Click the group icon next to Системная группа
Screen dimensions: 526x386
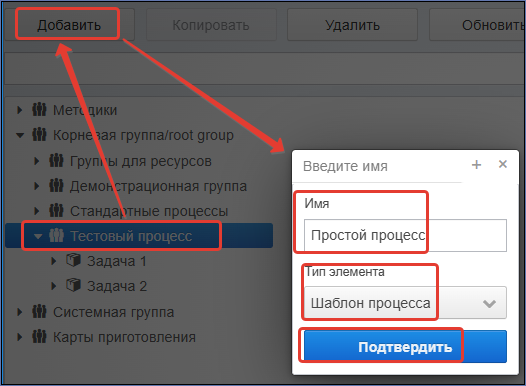[39, 312]
